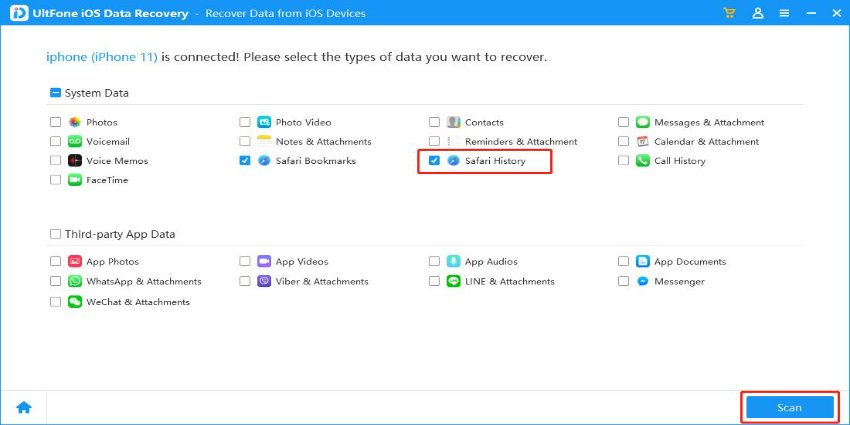Toggle the System Data select-all checkbox
Screen dimensions: 850x425
54,93
